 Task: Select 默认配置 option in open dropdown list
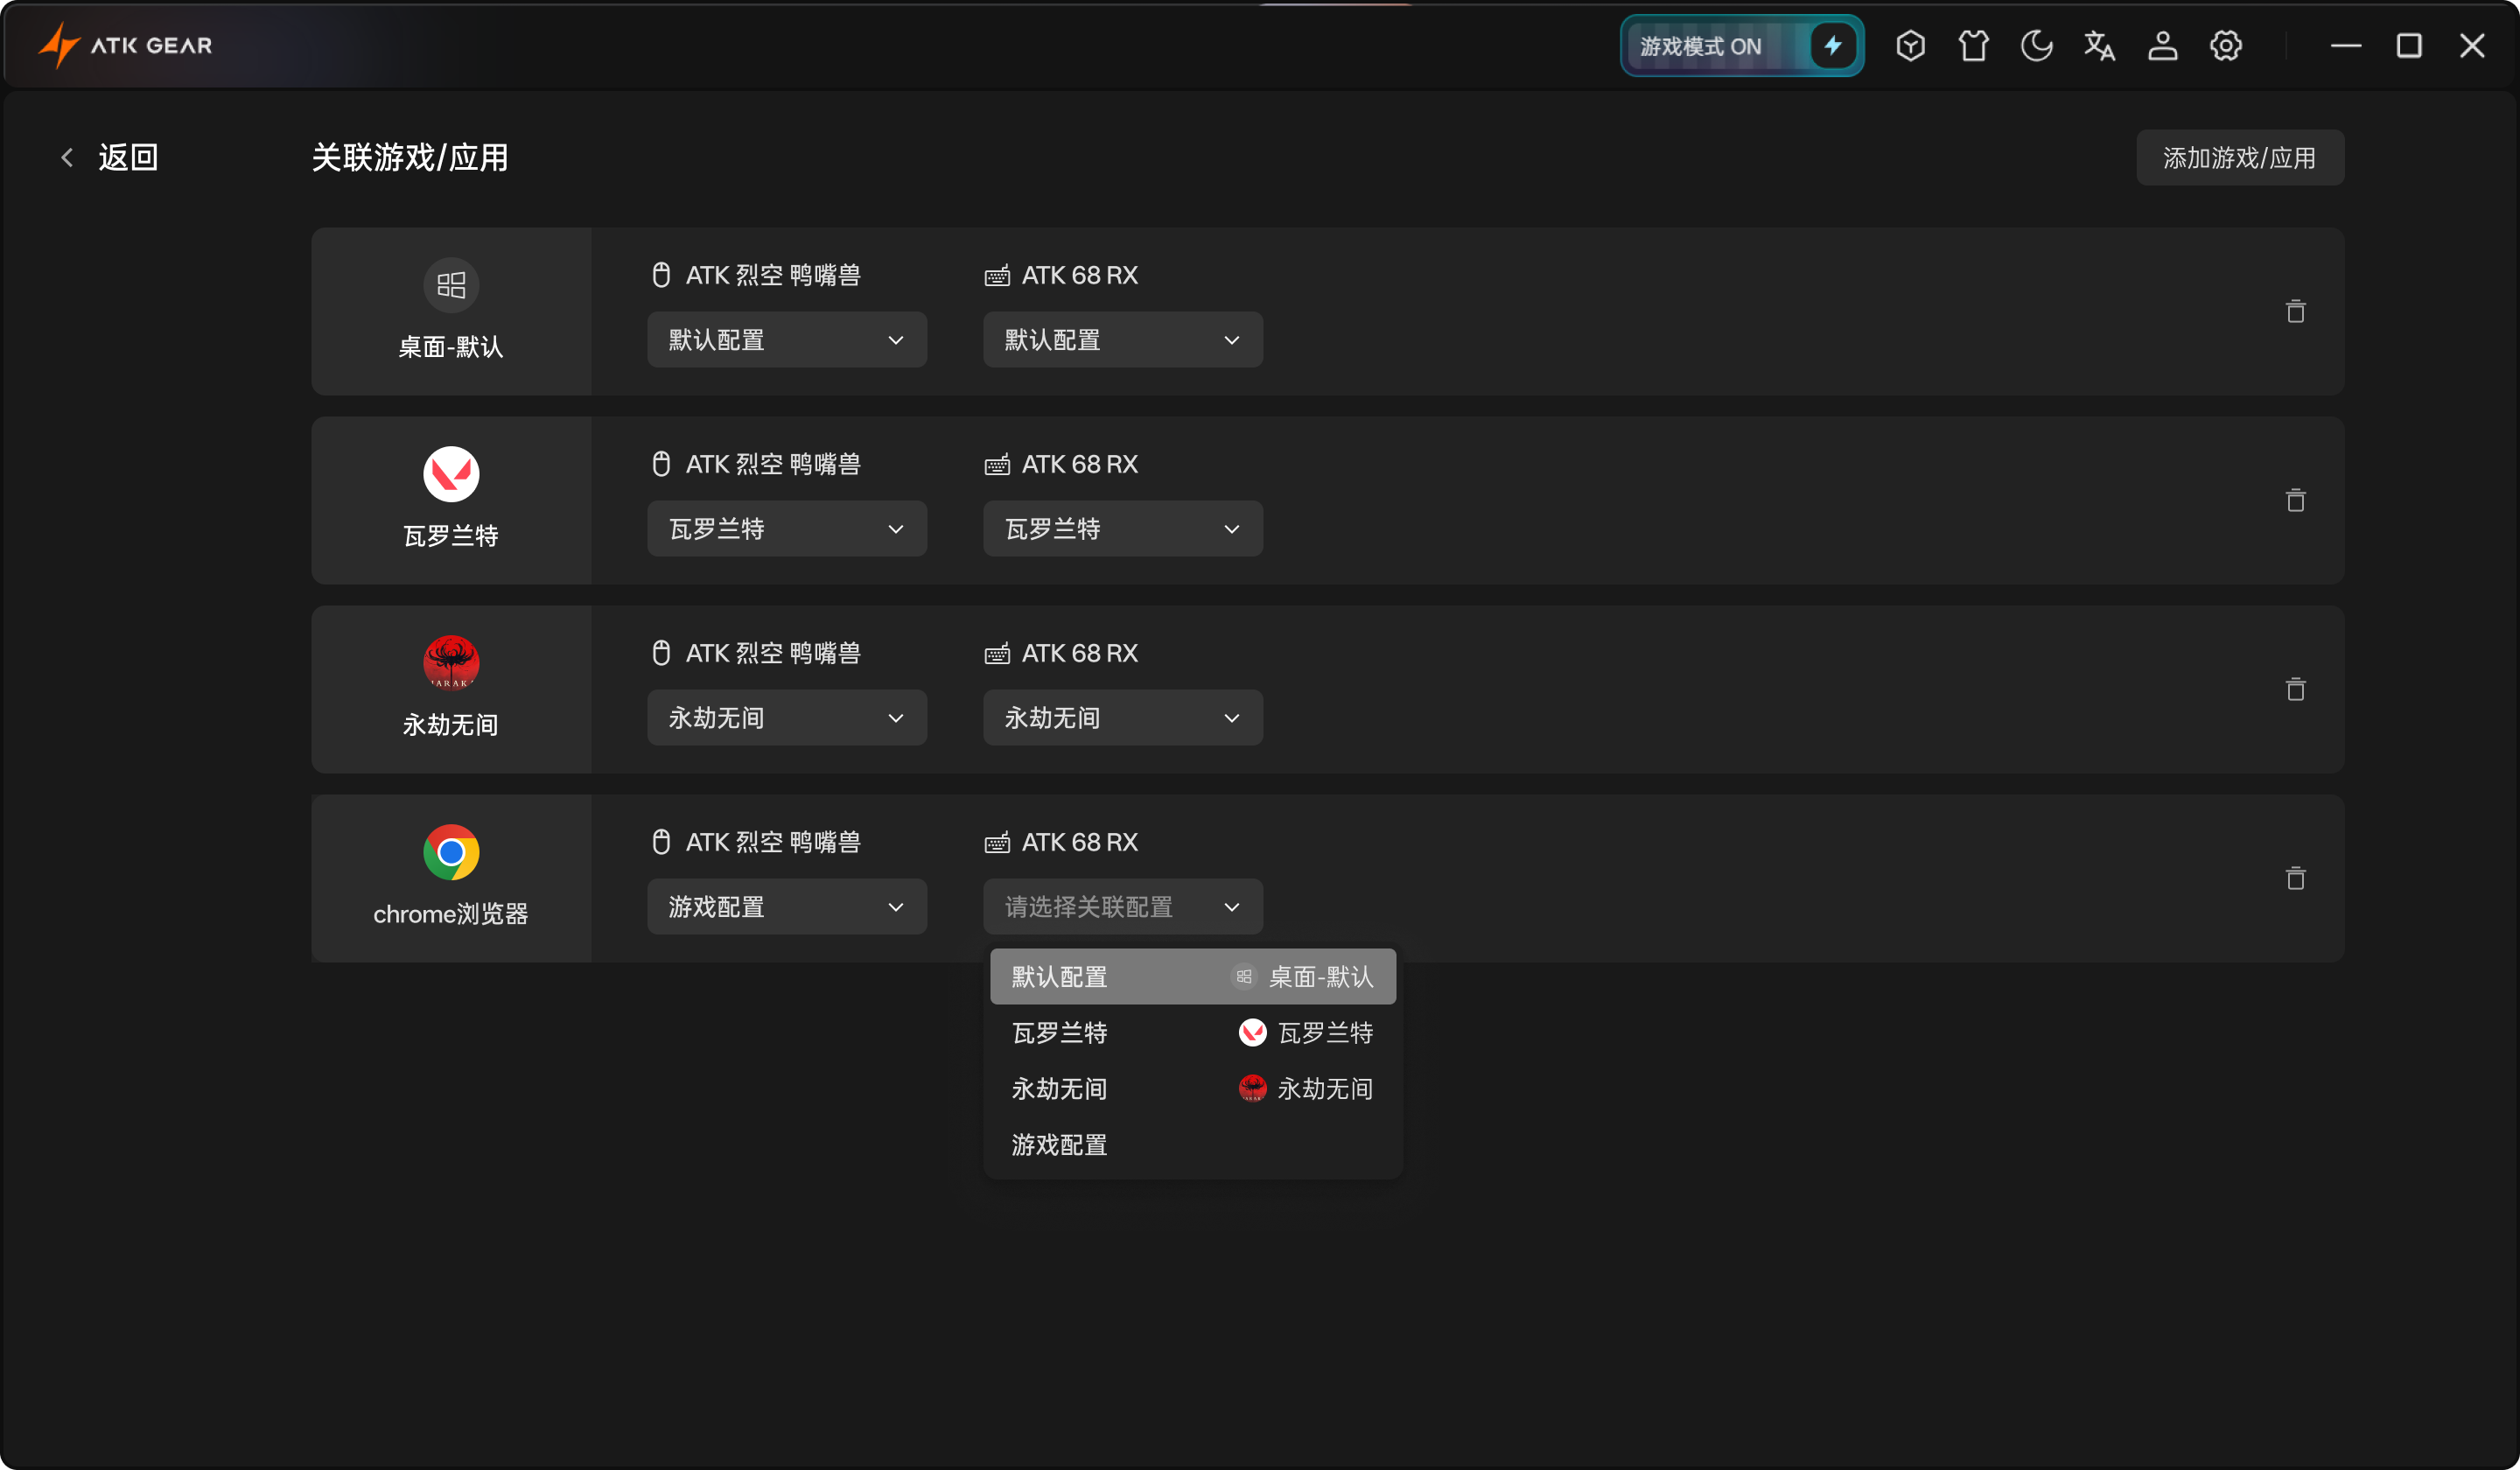[x=1193, y=977]
